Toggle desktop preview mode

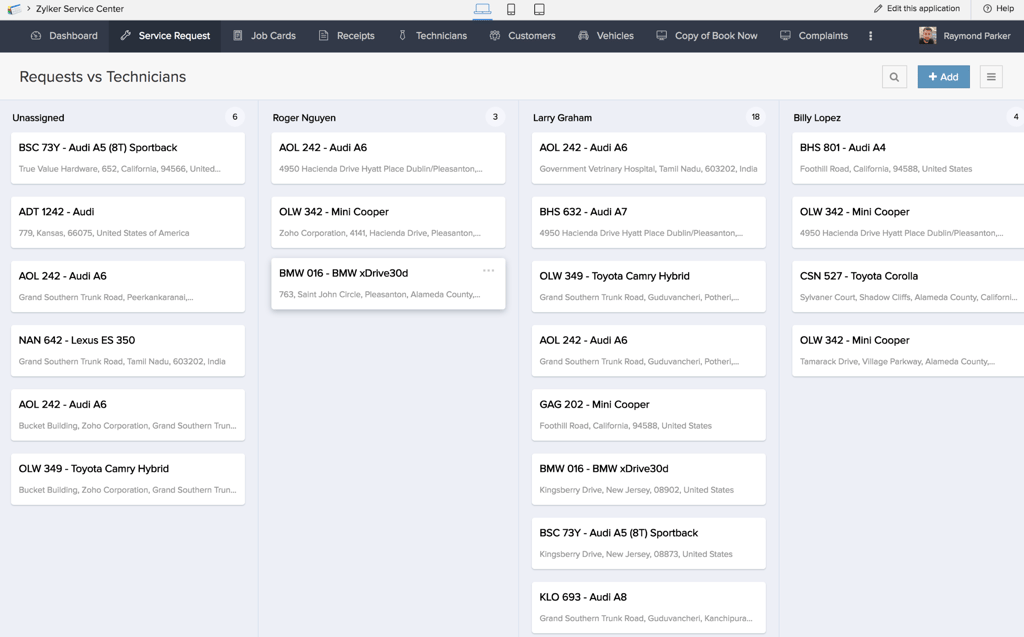483,9
